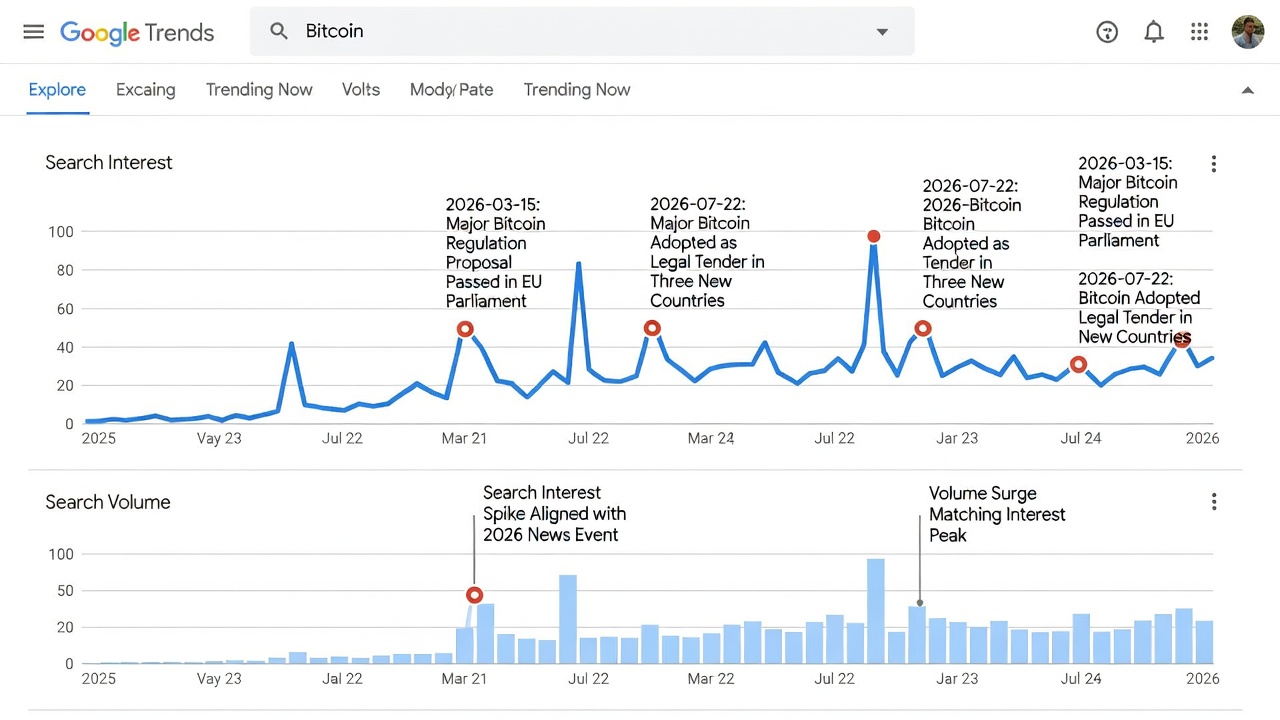
Task: Open the notifications bell
Action: click(x=1154, y=32)
